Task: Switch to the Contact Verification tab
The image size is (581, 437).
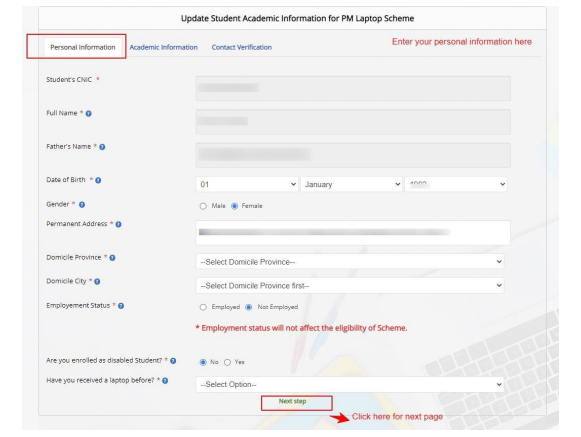Action: (x=242, y=47)
